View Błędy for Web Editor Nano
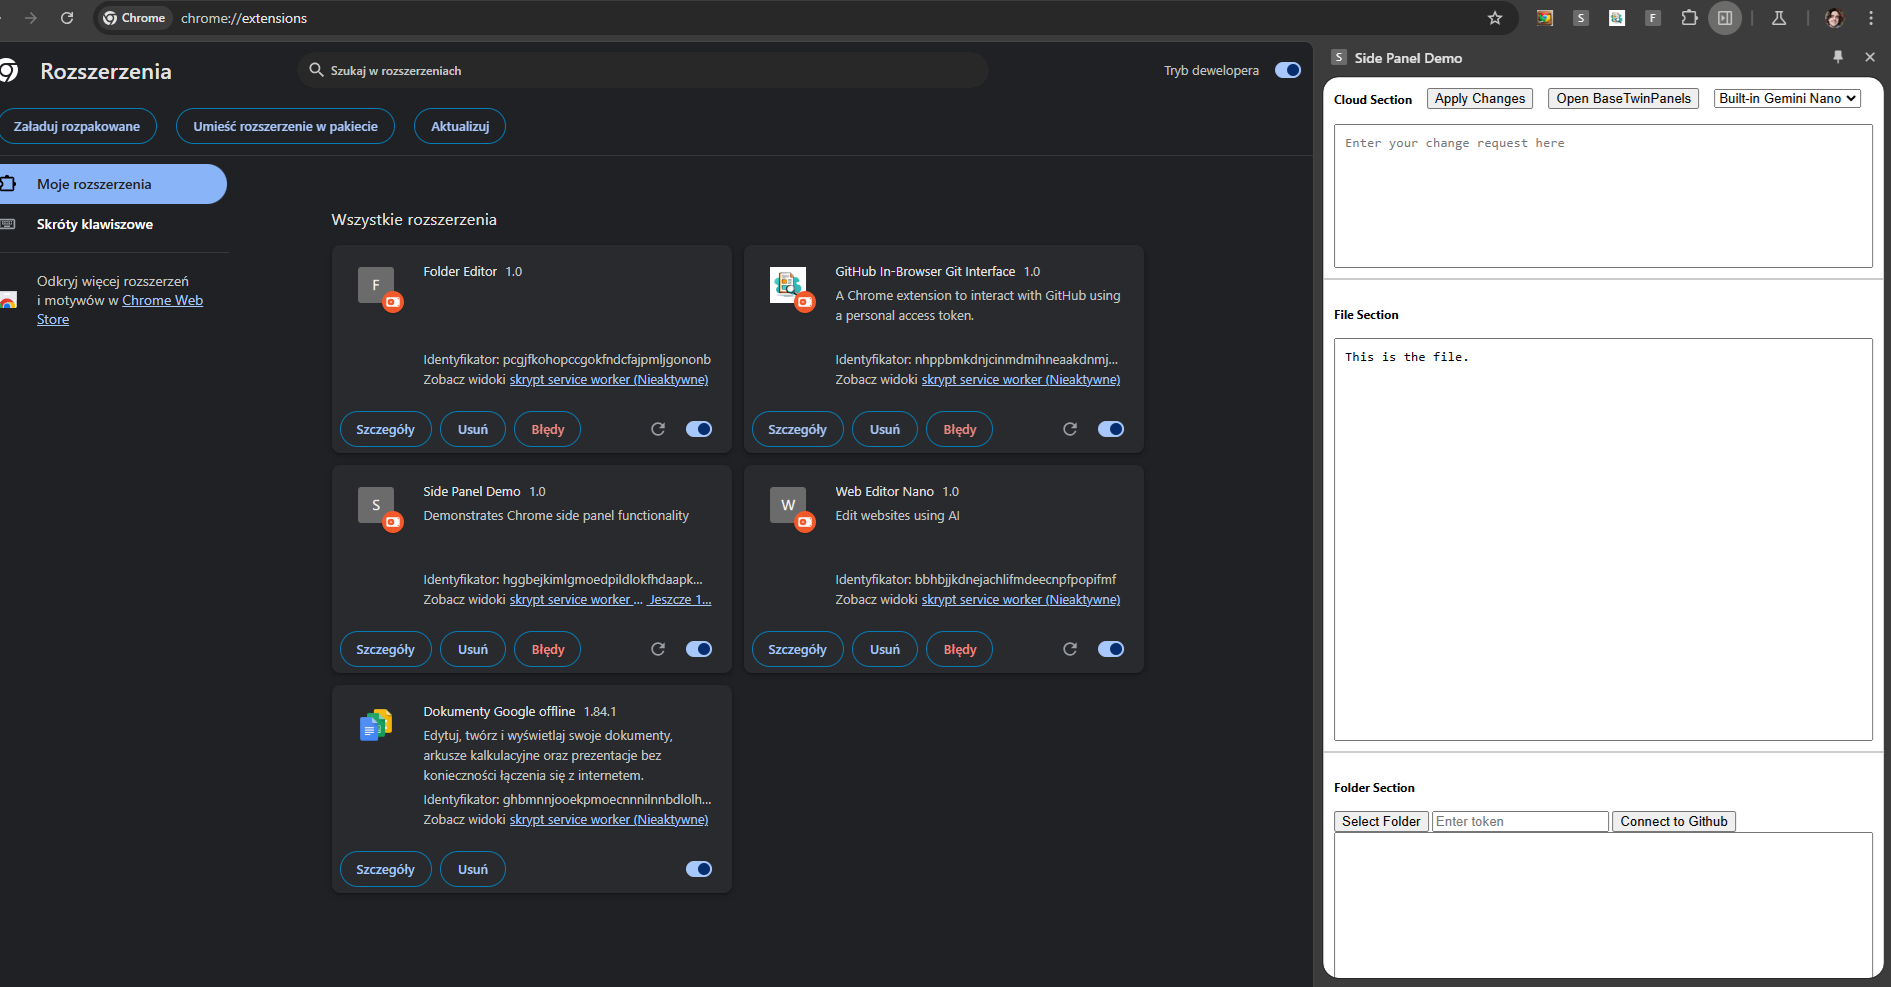 (x=960, y=649)
